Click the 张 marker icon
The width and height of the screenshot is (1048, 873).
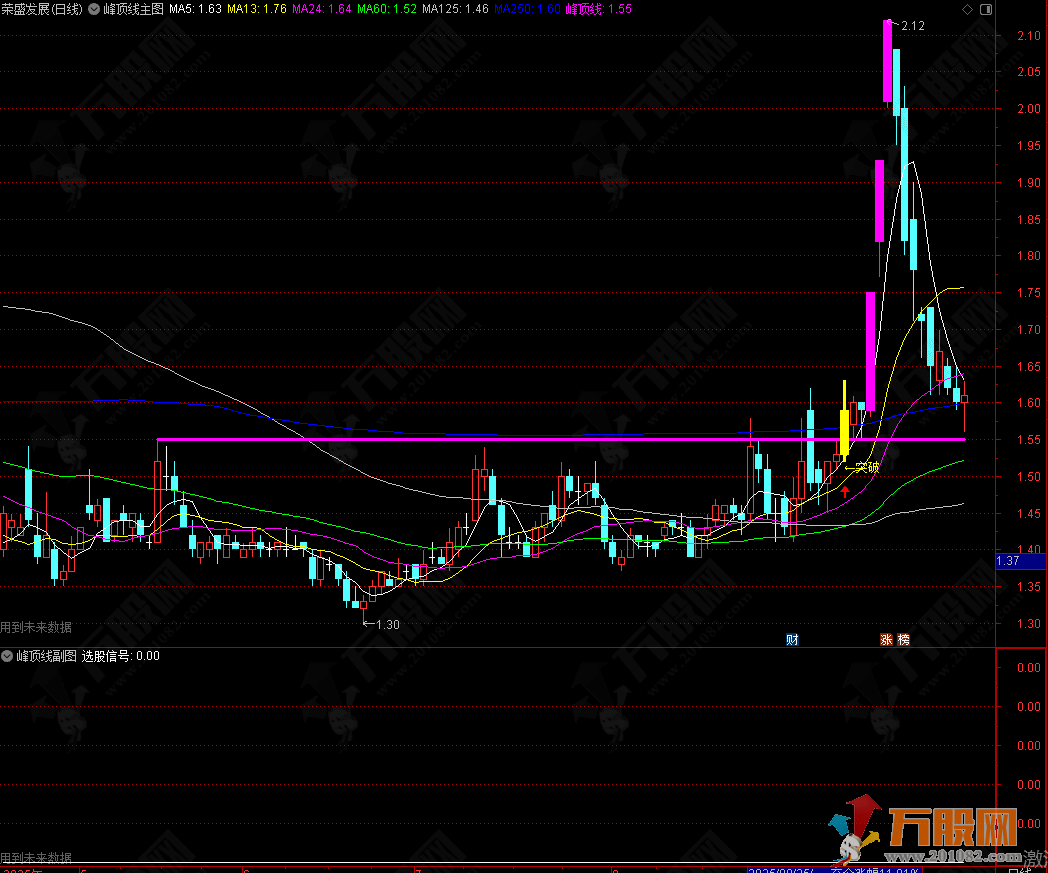coord(886,640)
